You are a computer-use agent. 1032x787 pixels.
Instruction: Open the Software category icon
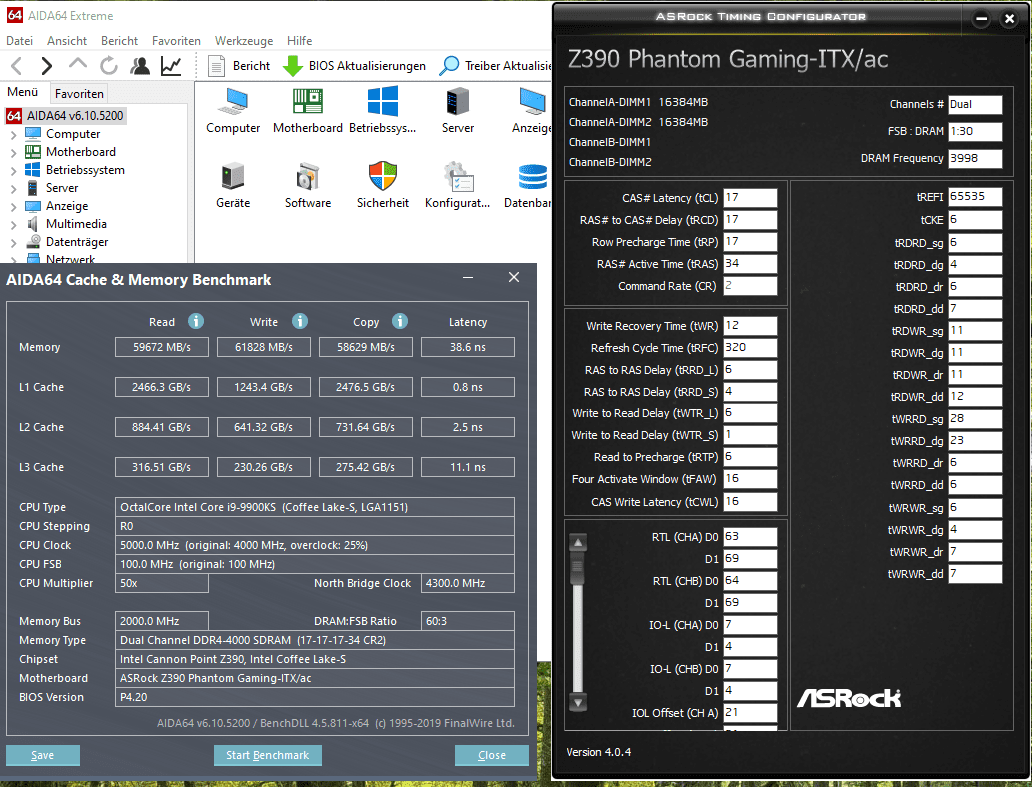coord(307,186)
